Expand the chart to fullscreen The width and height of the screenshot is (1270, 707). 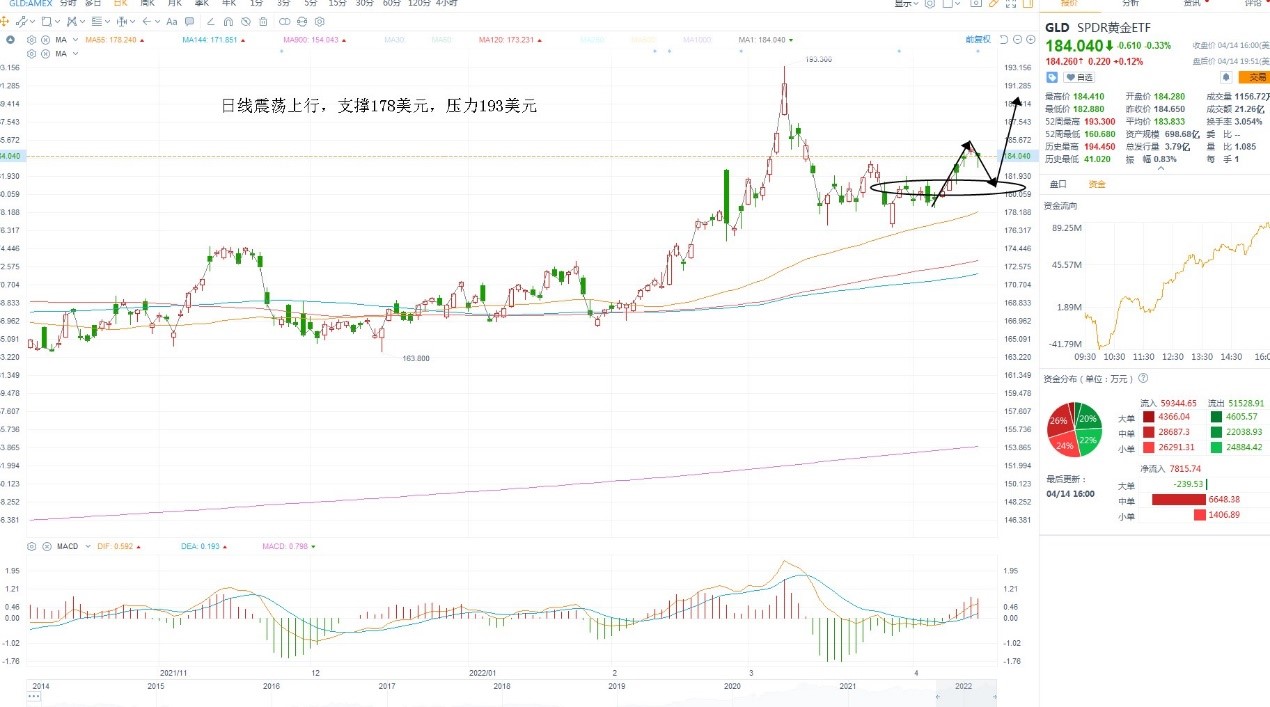click(1010, 4)
